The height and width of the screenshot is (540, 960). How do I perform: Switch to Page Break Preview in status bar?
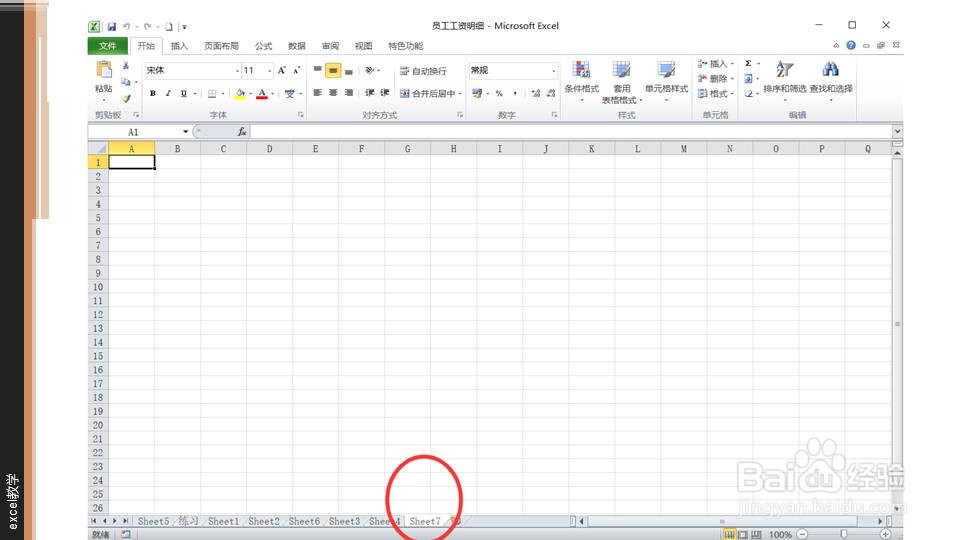(757, 534)
